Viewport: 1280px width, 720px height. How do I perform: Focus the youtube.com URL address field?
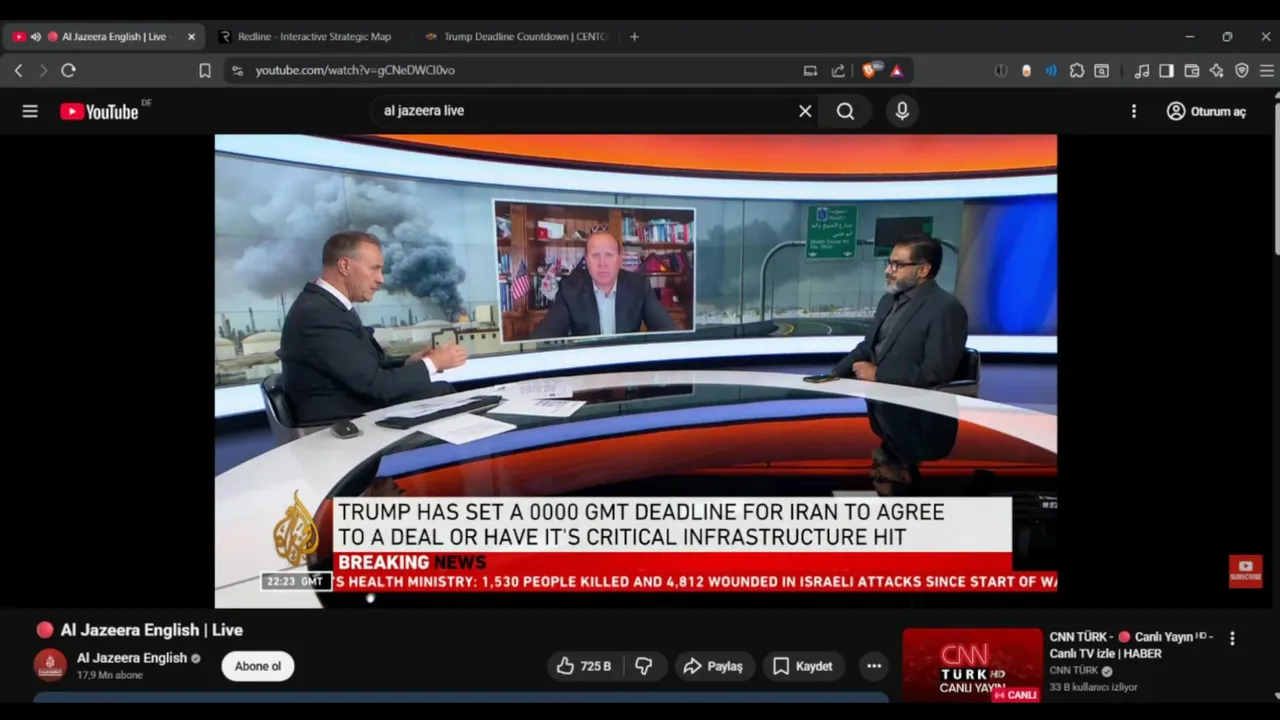tap(355, 70)
